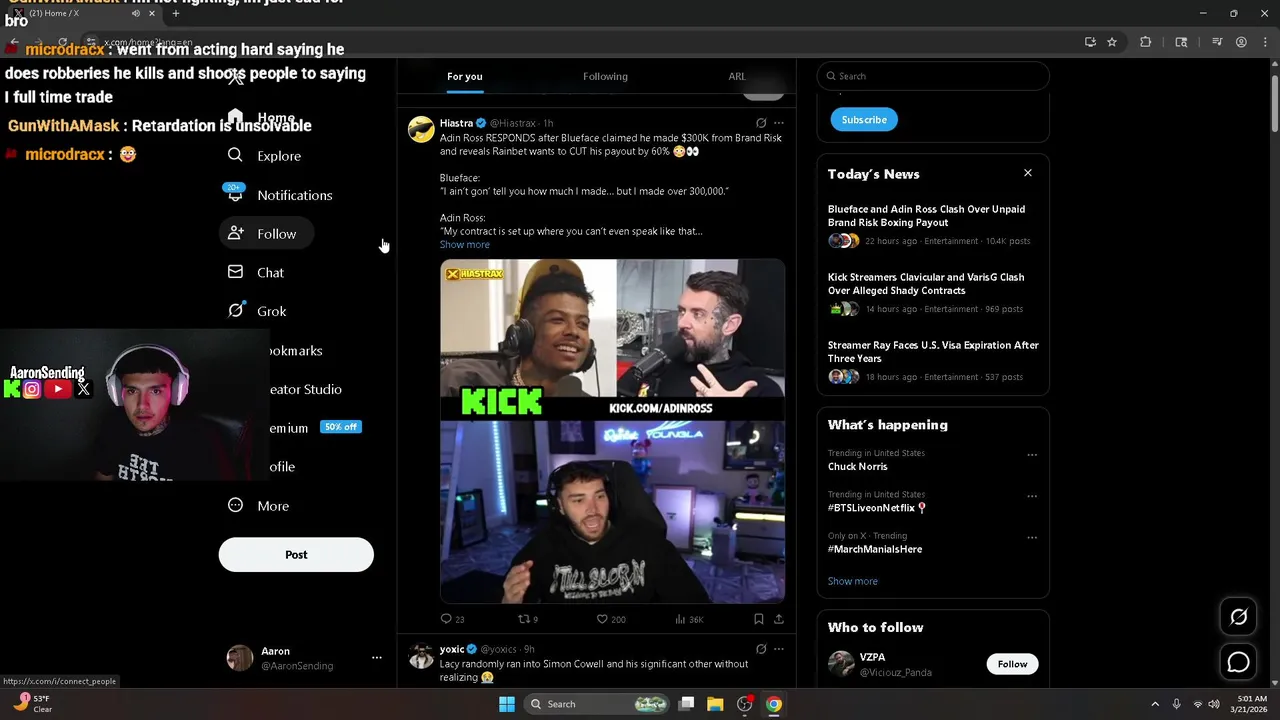Open the Chrome profile avatar icon
Screen dimensions: 1280x720
(1241, 42)
